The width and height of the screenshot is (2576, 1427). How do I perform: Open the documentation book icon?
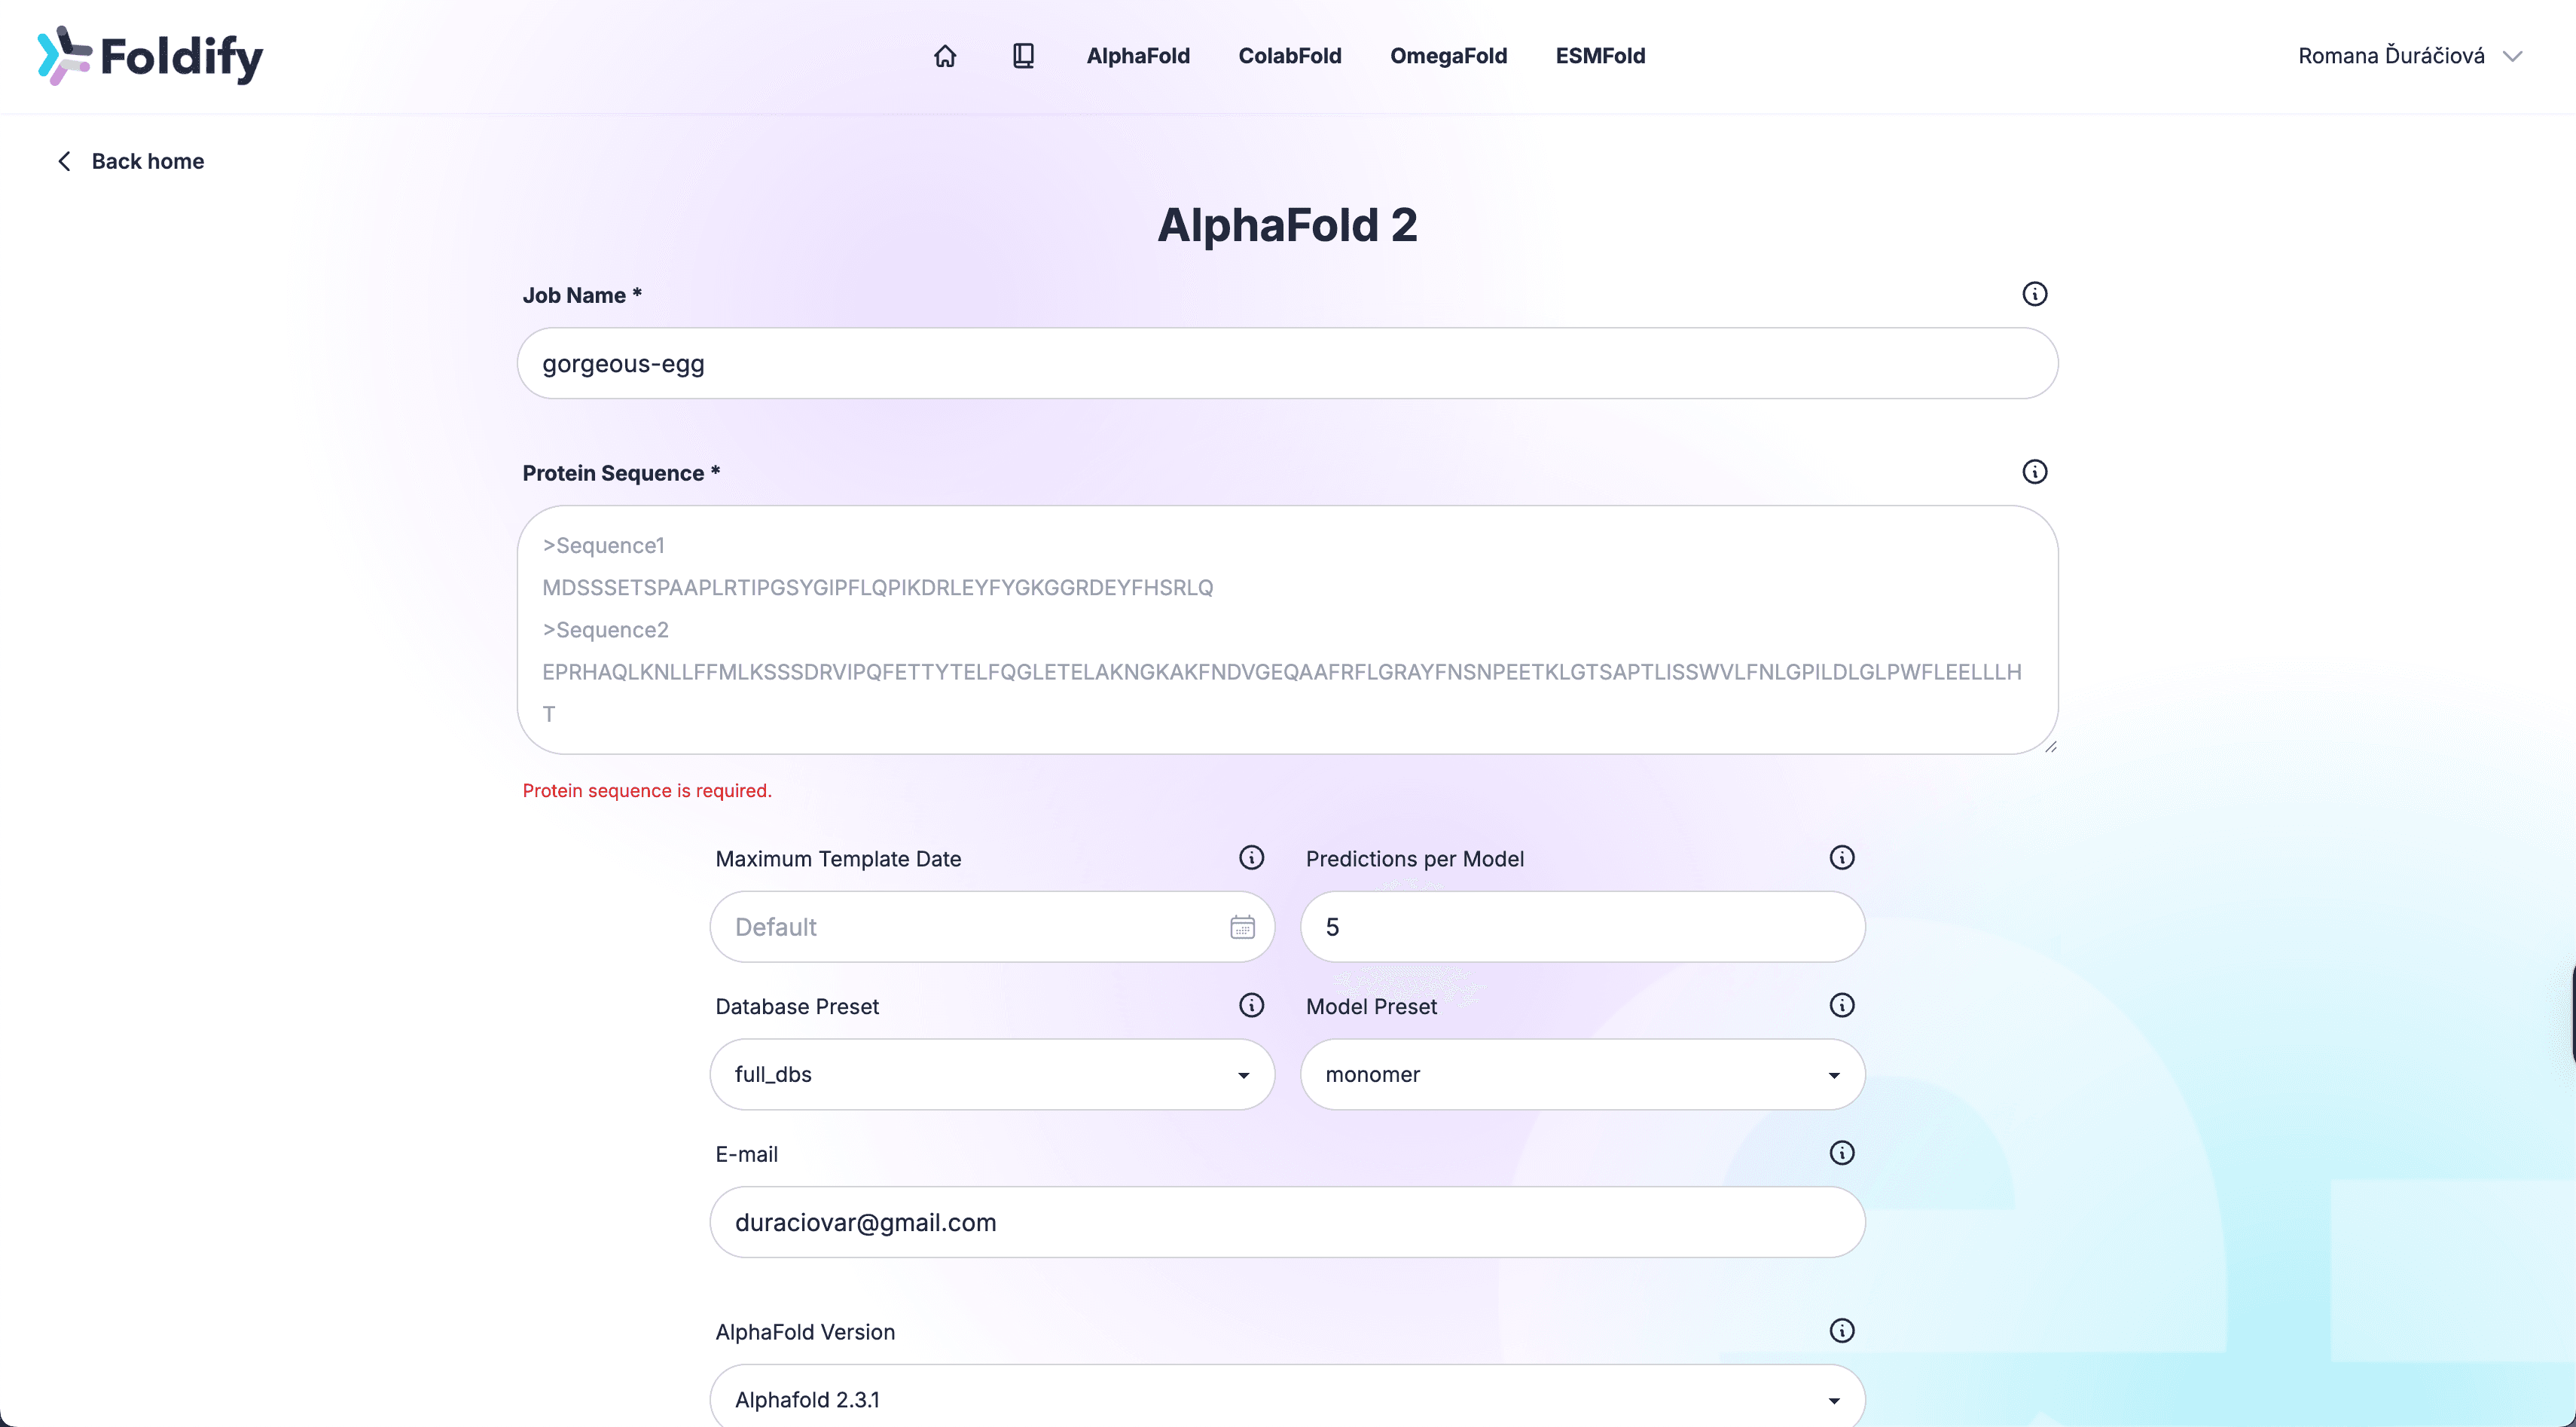(1023, 56)
